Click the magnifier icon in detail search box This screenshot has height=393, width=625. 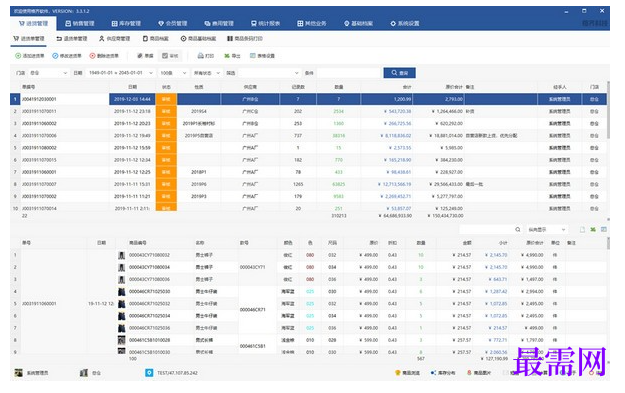[x=518, y=230]
